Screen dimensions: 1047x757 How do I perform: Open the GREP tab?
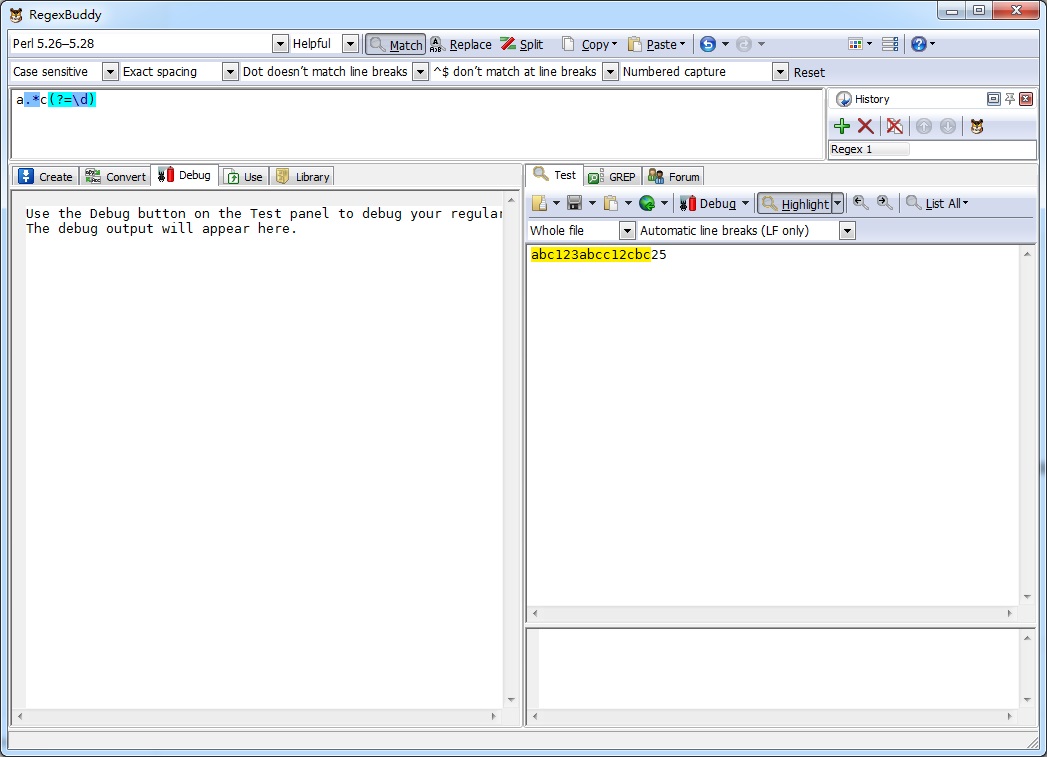pos(612,177)
